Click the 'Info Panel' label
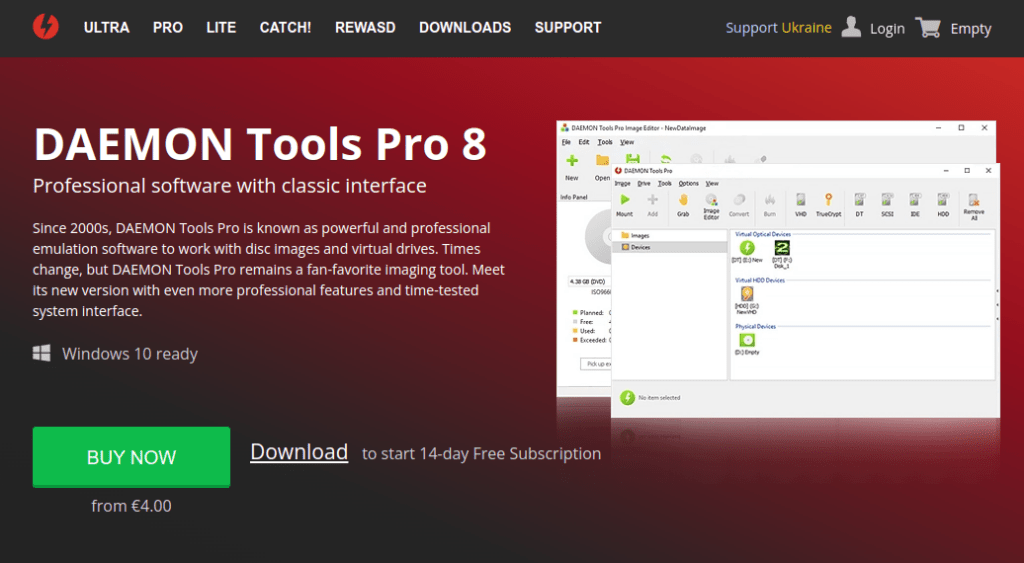This screenshot has width=1024, height=563. (x=574, y=197)
